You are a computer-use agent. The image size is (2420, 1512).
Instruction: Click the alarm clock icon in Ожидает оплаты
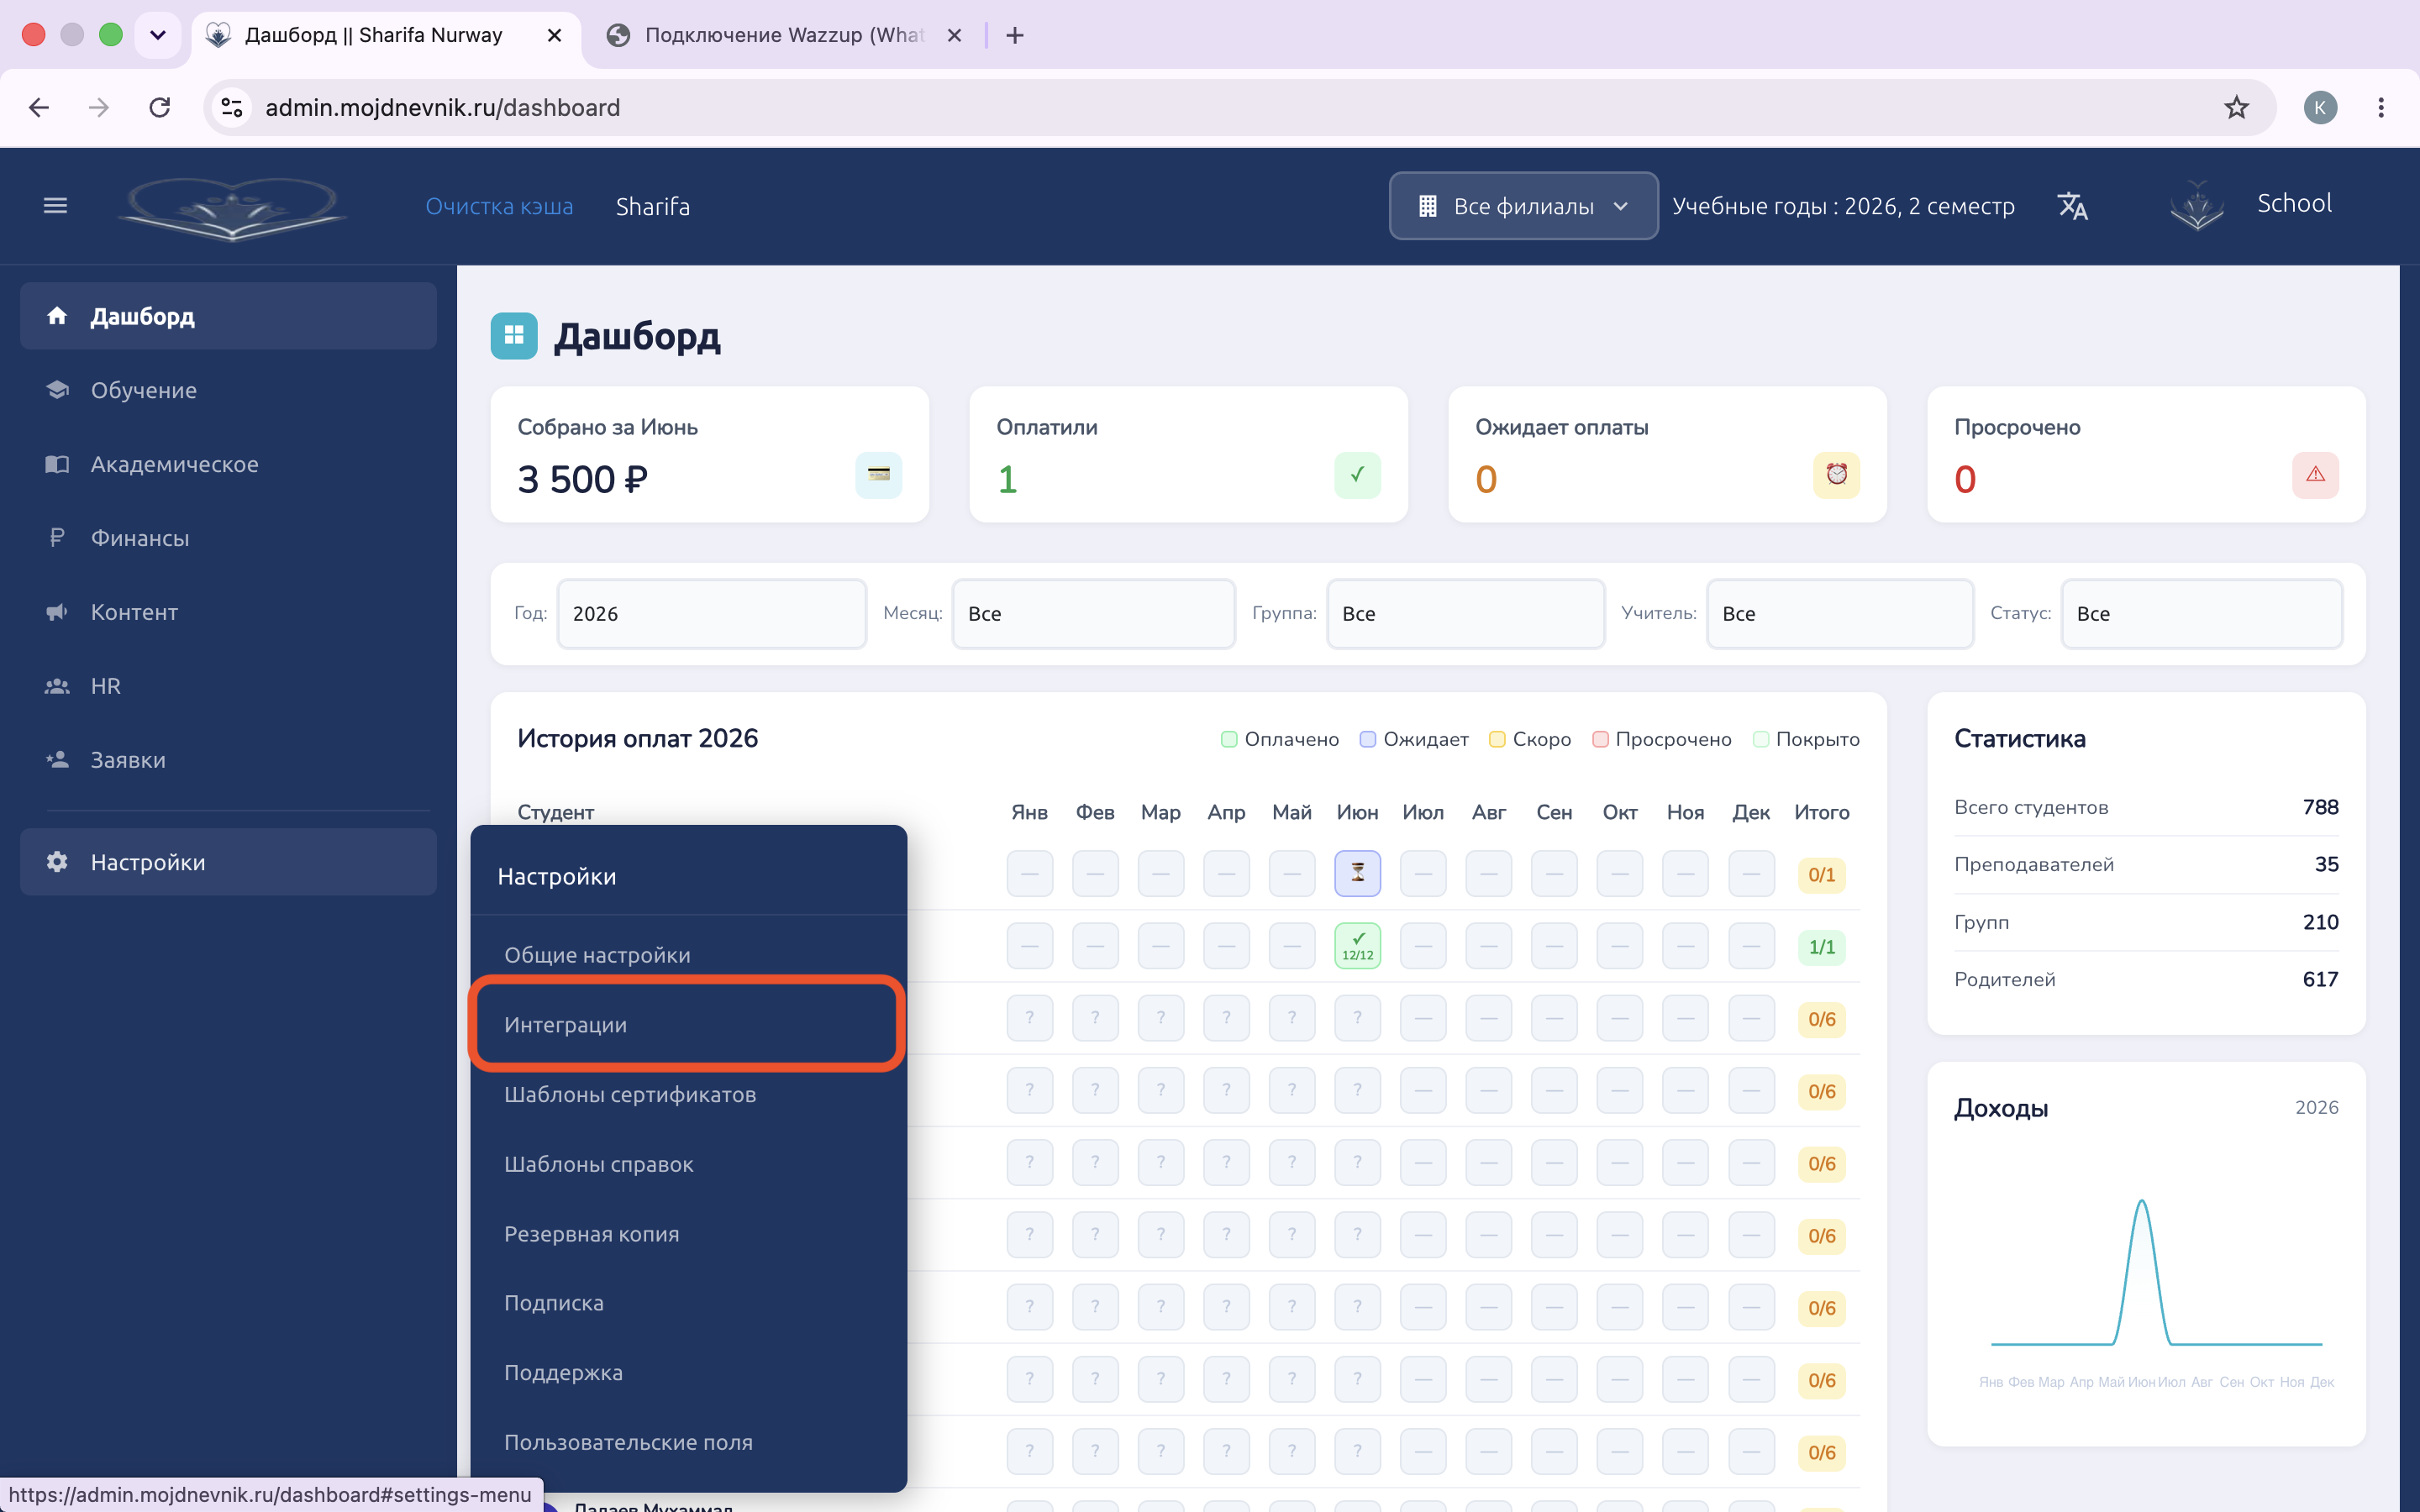tap(1836, 475)
